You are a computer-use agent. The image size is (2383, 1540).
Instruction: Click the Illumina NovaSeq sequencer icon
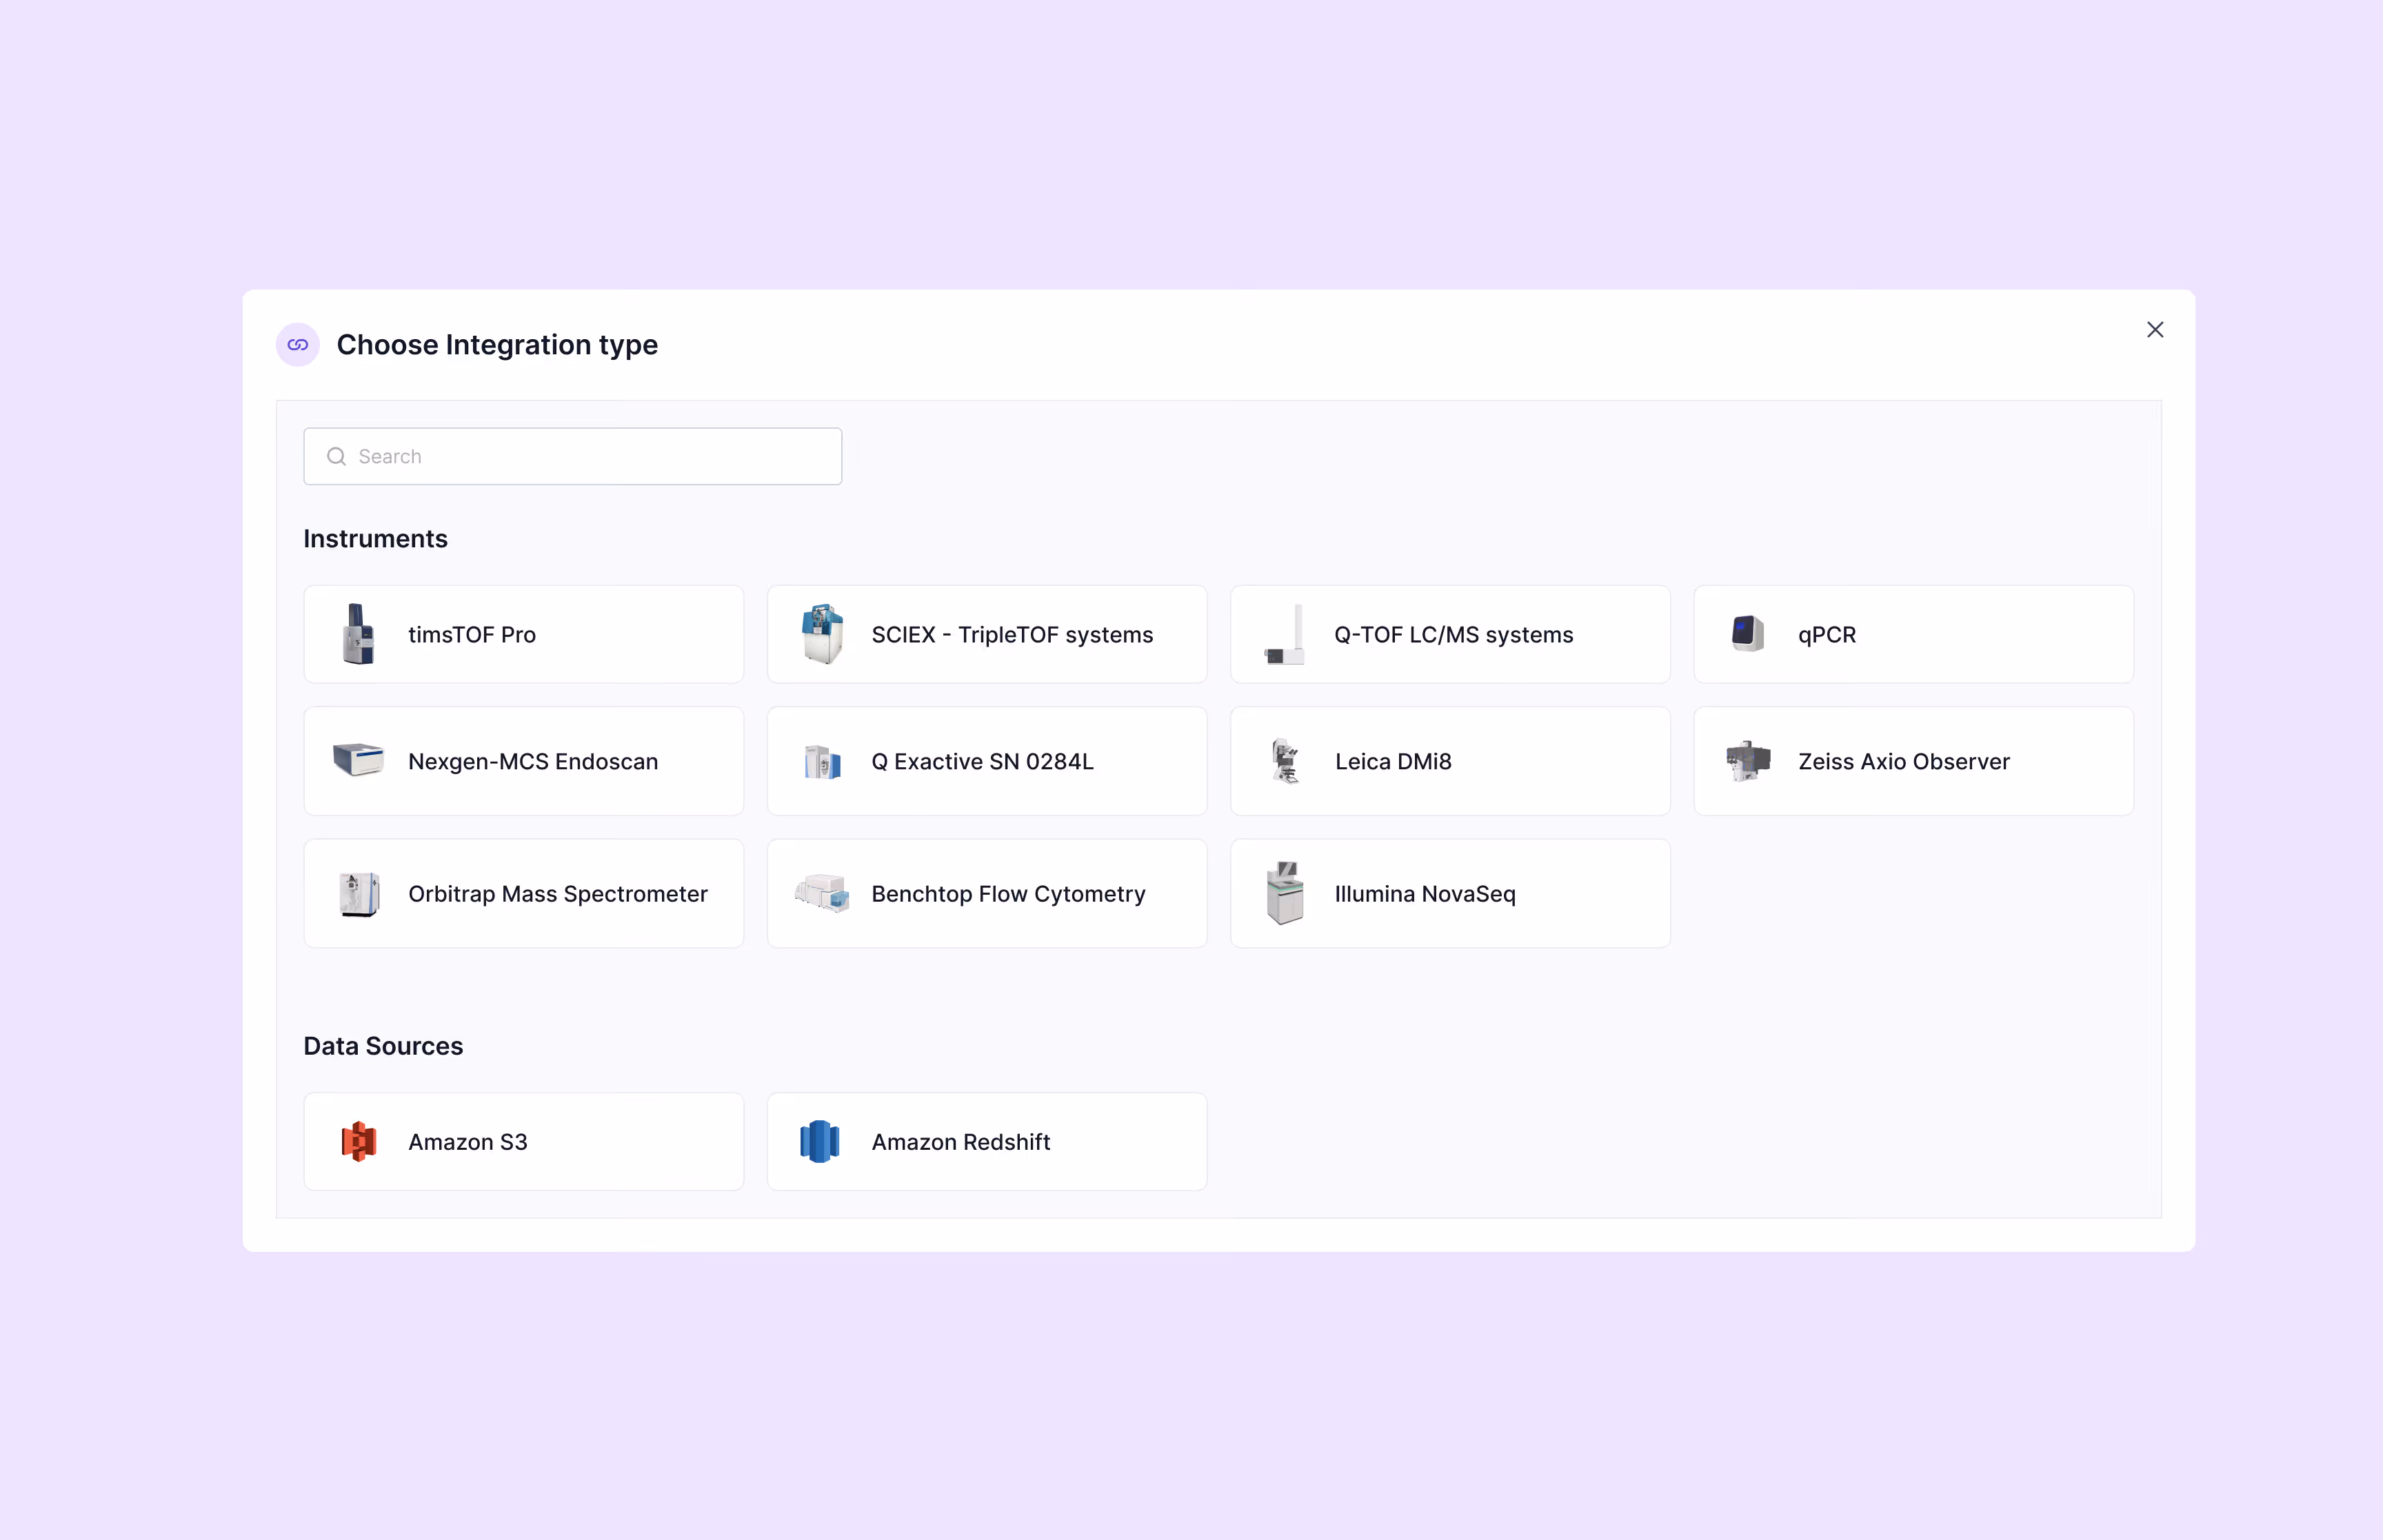pos(1285,893)
